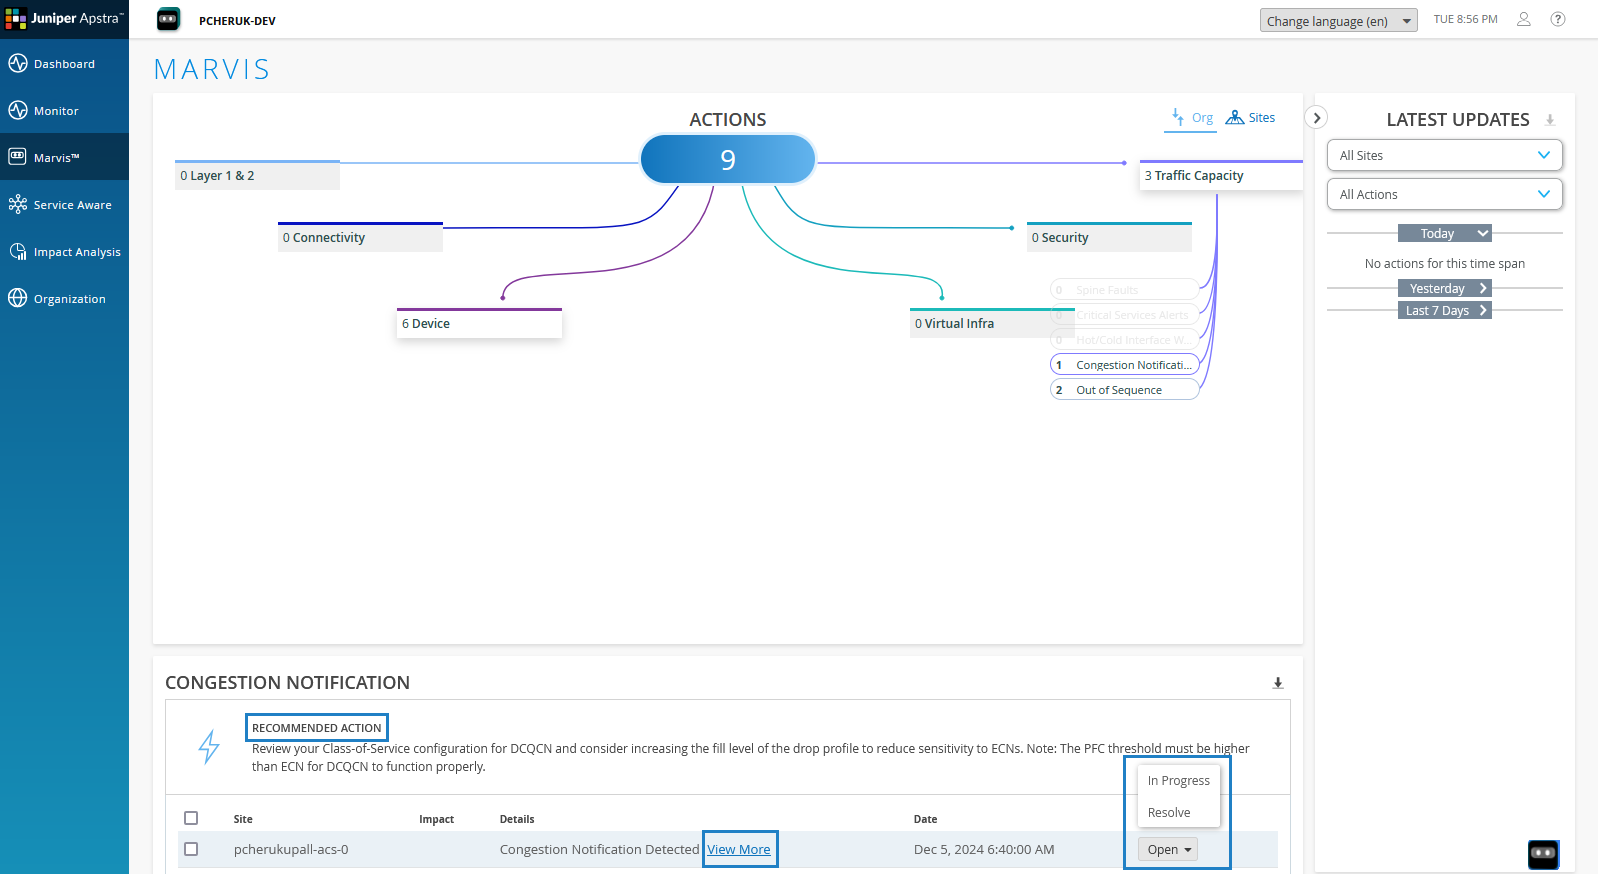Go to Service Aware section
This screenshot has height=874, width=1598.
64,205
